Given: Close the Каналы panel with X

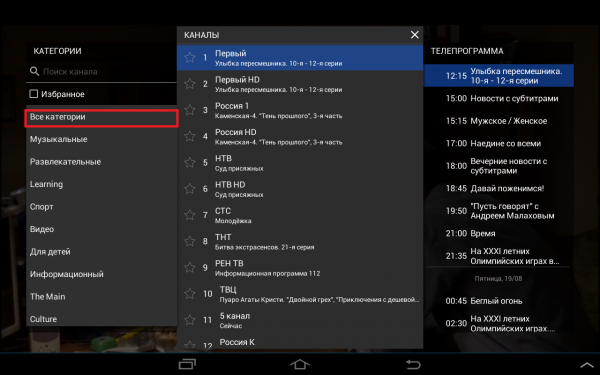Looking at the screenshot, I should click(414, 35).
